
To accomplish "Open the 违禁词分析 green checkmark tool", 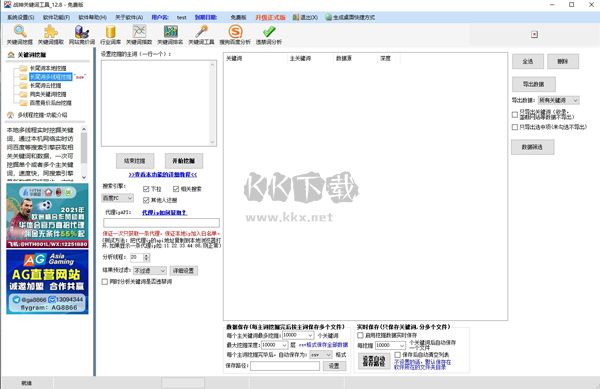I will coord(269,35).
